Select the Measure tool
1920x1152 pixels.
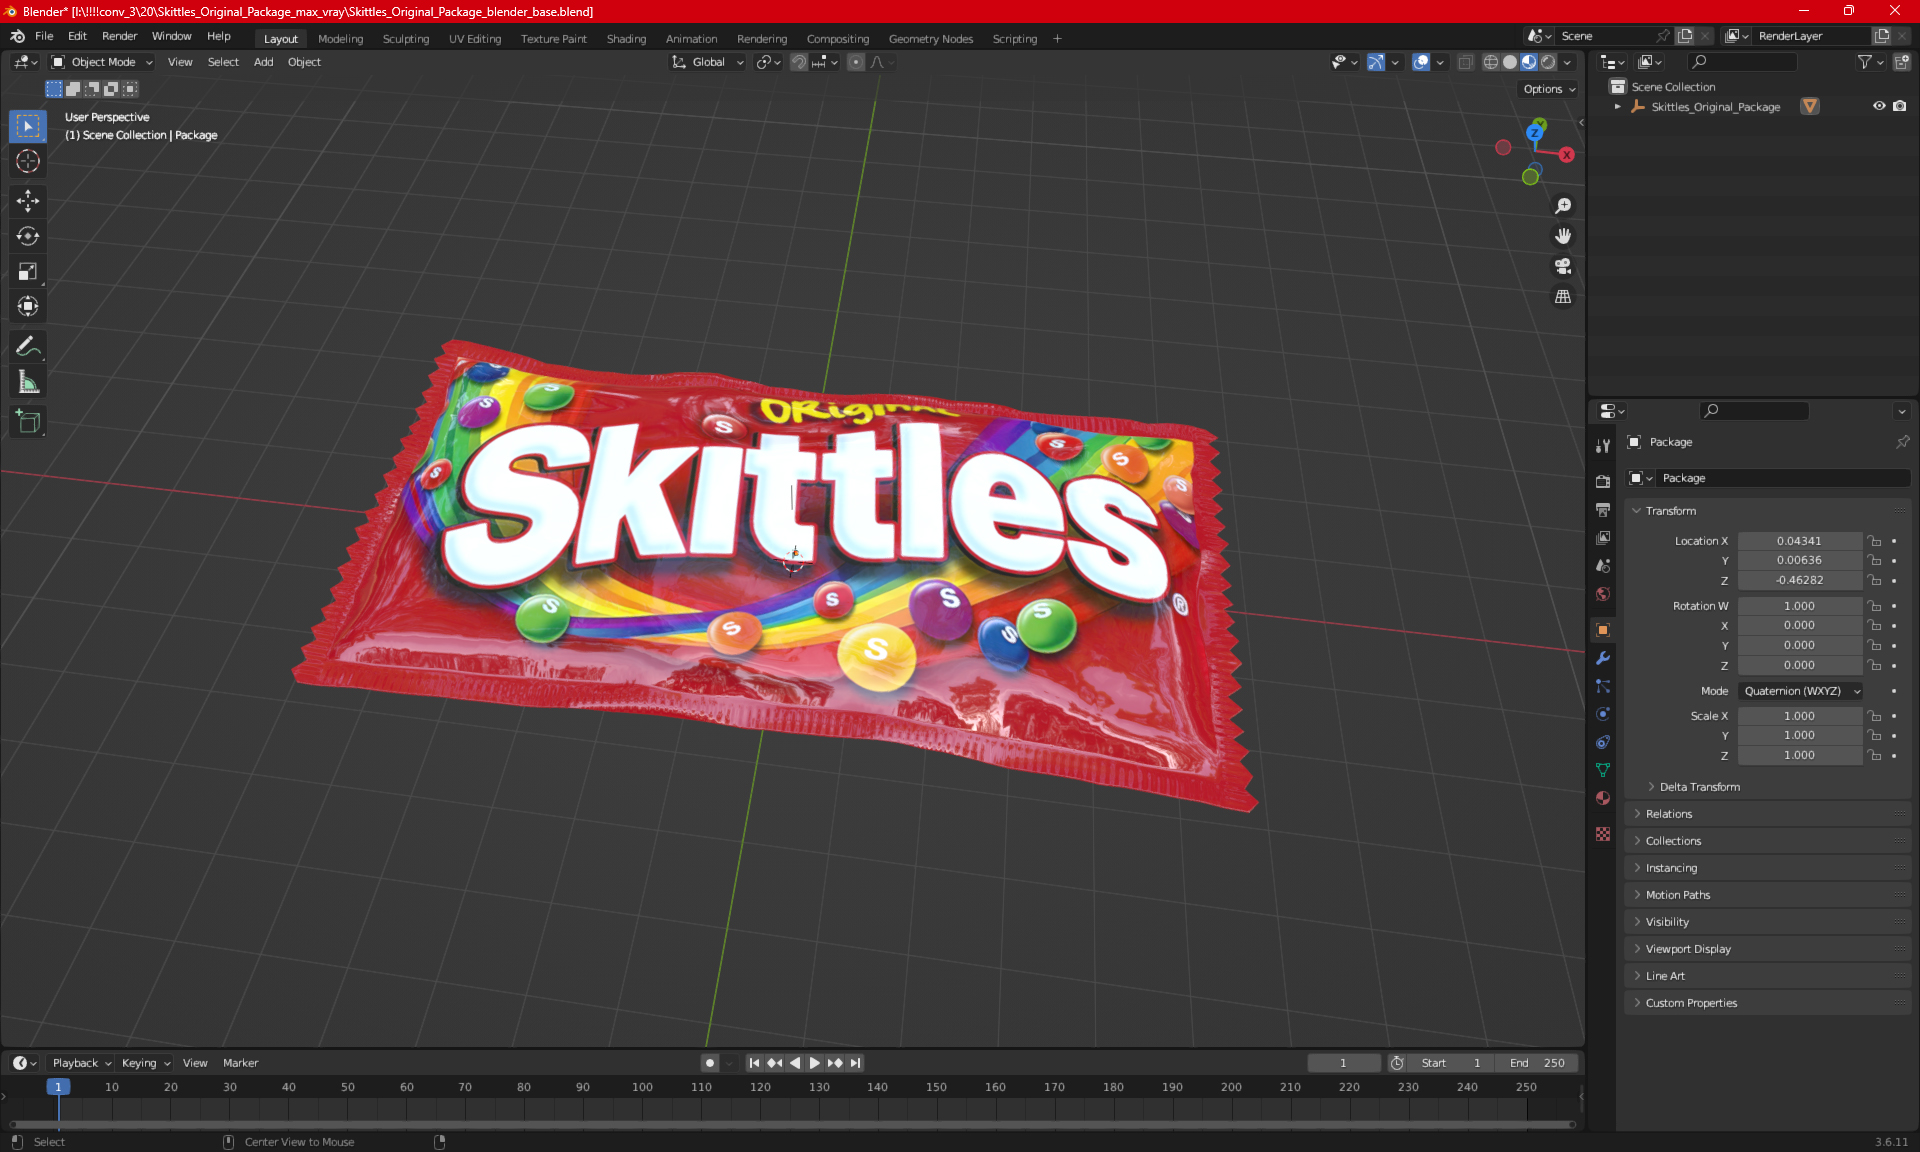[x=28, y=382]
